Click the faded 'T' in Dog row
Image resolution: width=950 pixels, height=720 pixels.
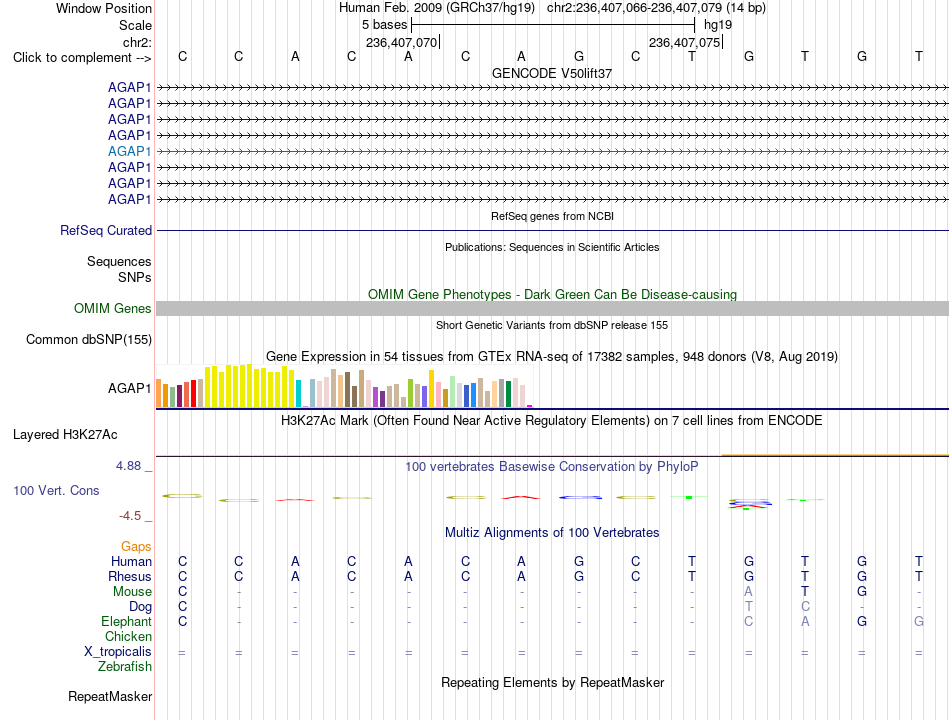pyautogui.click(x=748, y=607)
